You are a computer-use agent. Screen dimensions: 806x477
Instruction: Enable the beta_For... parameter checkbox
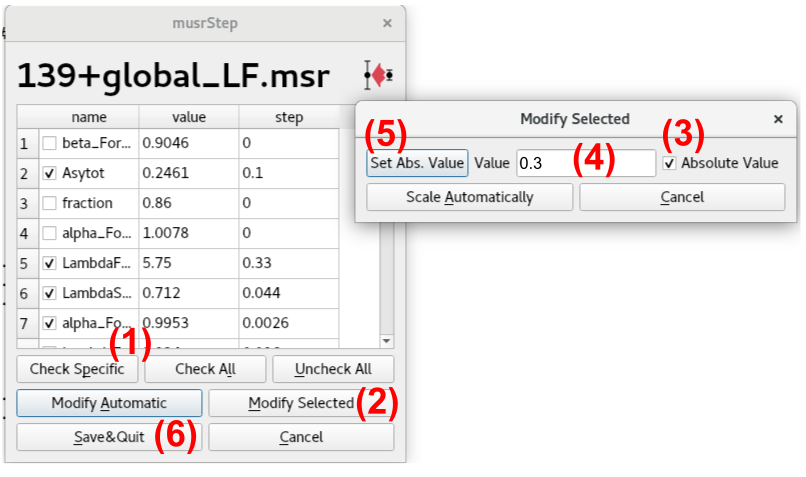point(49,143)
